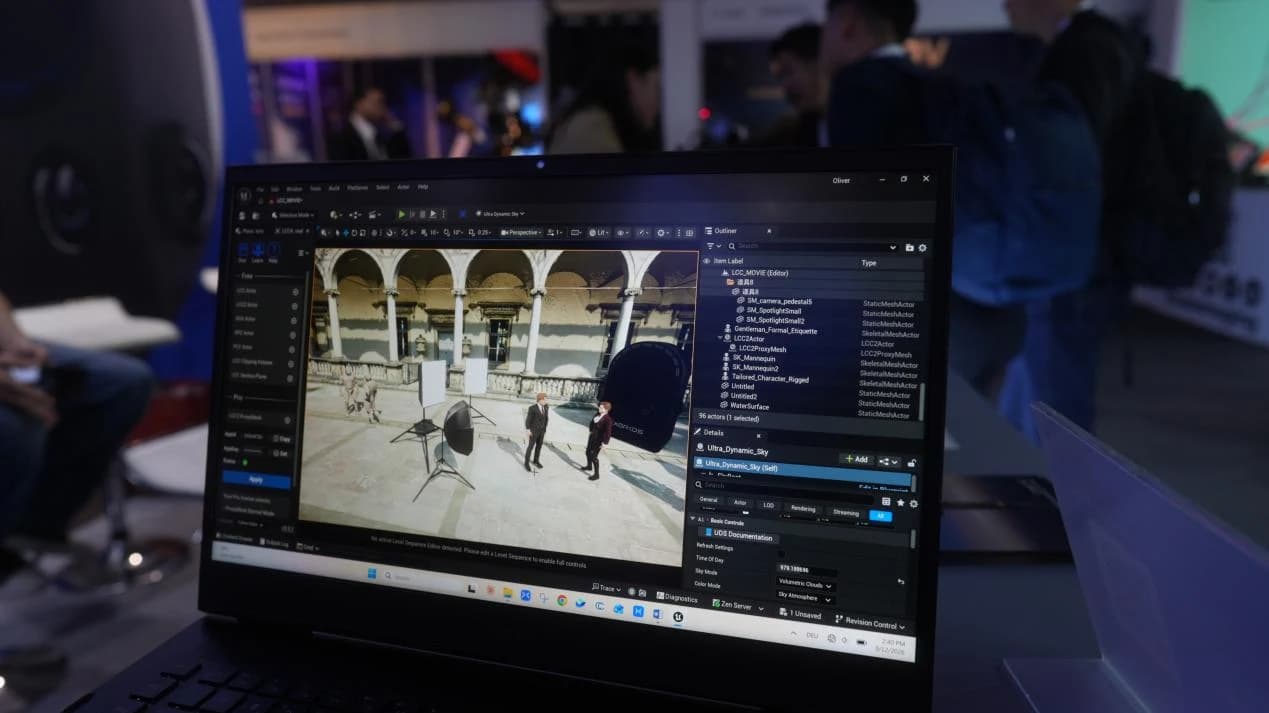This screenshot has width=1269, height=713.
Task: Click the Type column header
Action: [868, 263]
